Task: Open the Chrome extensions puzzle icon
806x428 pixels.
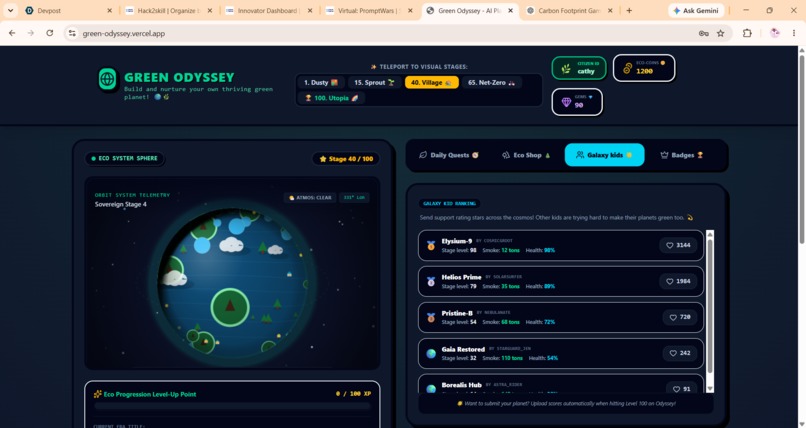Action: coord(747,33)
